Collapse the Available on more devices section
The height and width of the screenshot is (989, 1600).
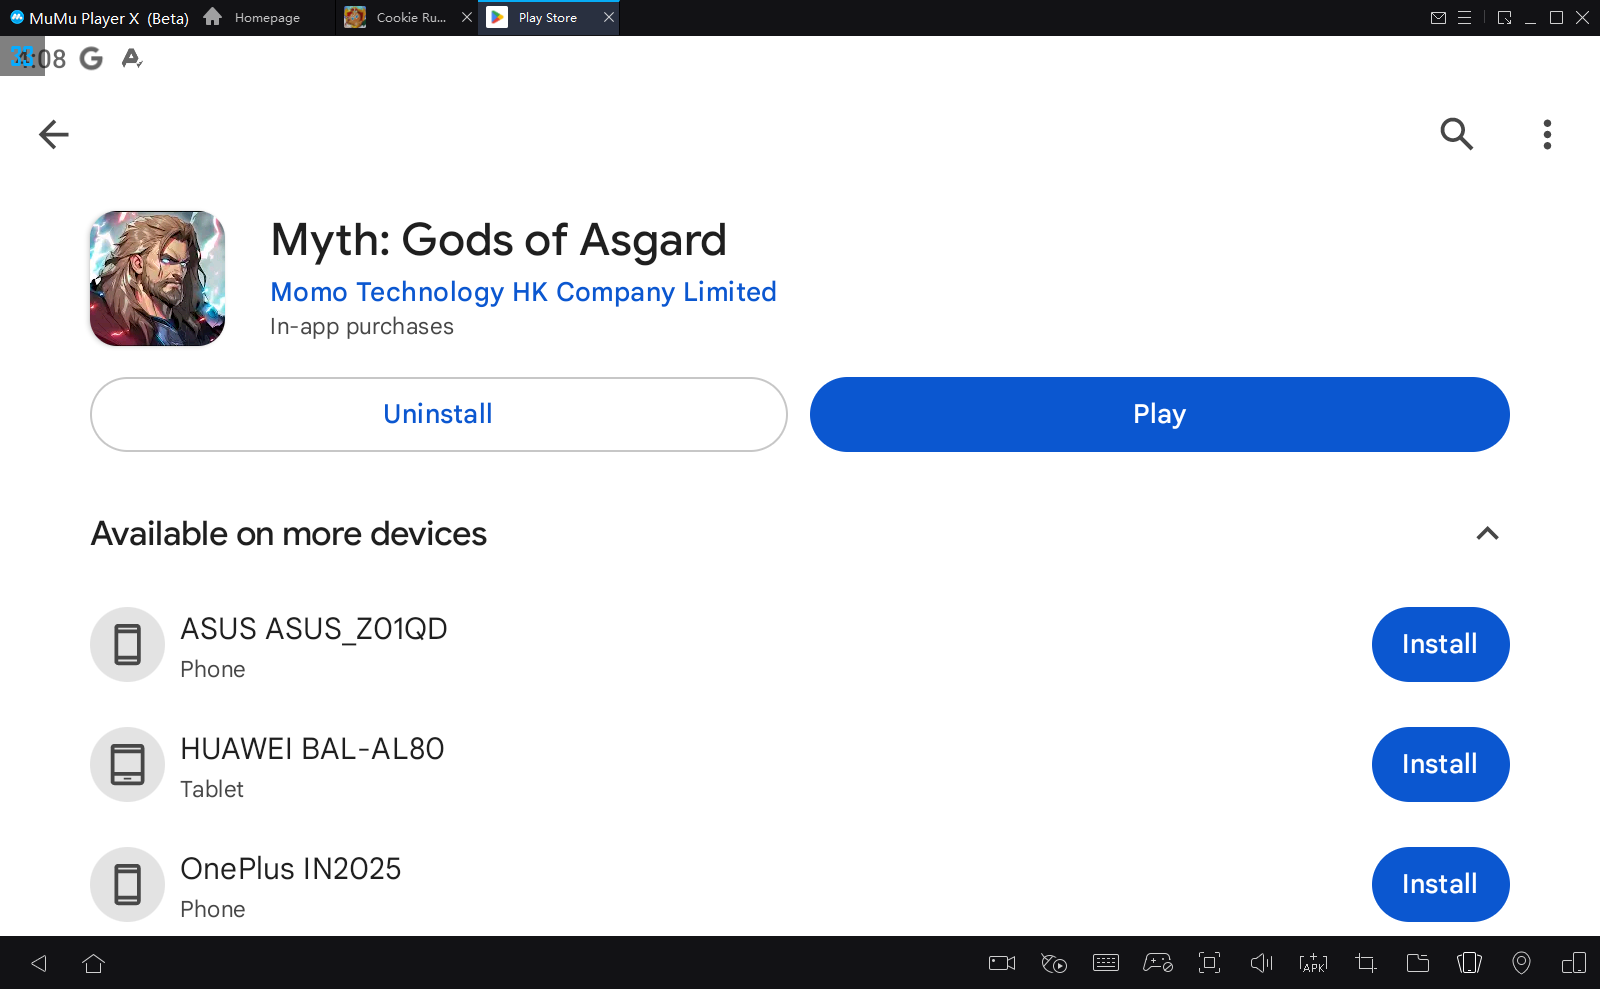[1487, 534]
